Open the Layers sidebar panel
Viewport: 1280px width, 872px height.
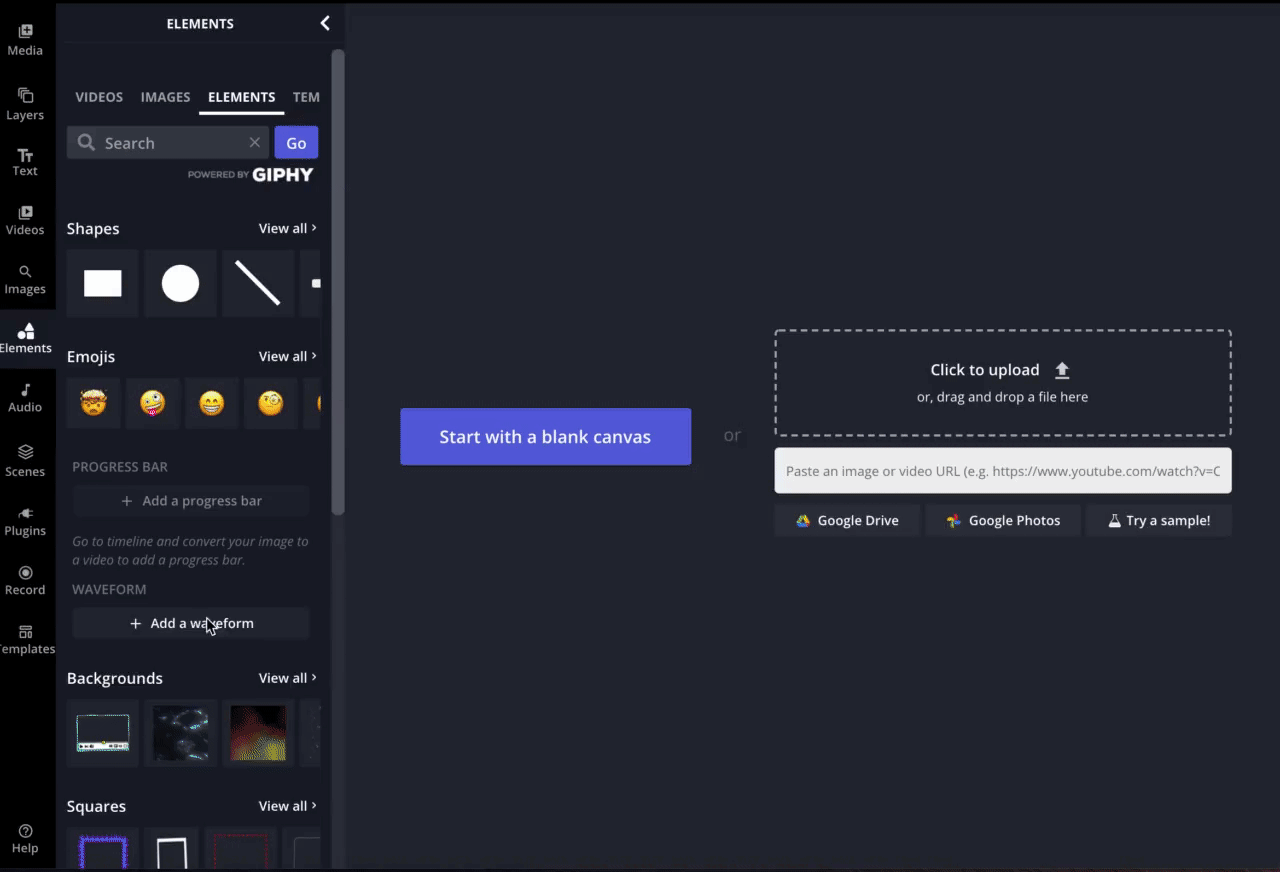pyautogui.click(x=25, y=104)
